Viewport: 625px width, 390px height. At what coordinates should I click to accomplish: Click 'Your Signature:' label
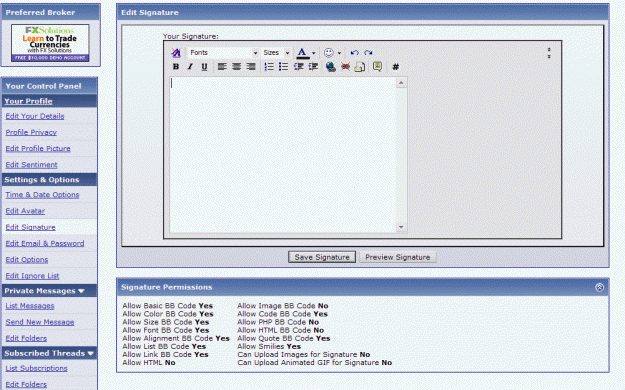point(191,36)
